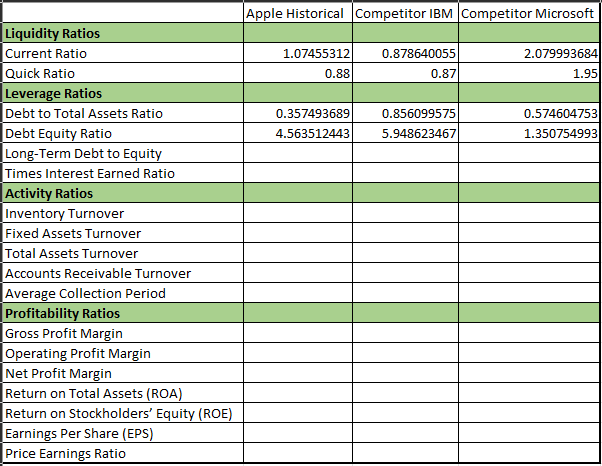Click the Times Interest Earned Ratio label

click(90, 174)
